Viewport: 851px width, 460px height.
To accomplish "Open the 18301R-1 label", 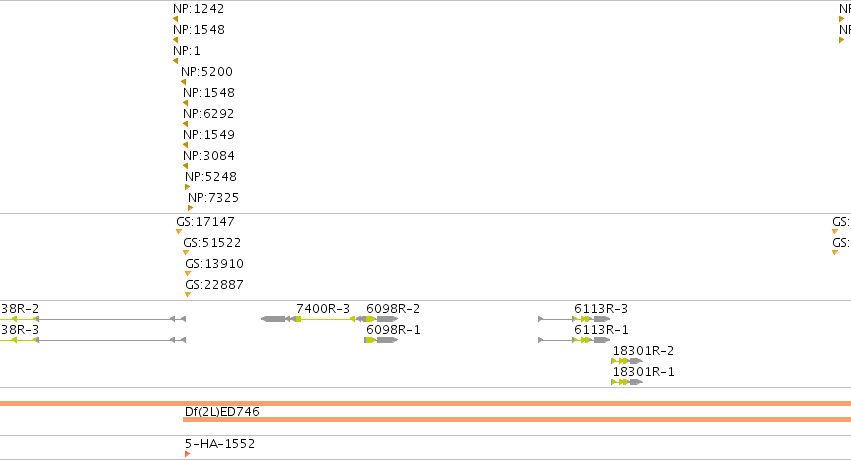I will [x=643, y=373].
